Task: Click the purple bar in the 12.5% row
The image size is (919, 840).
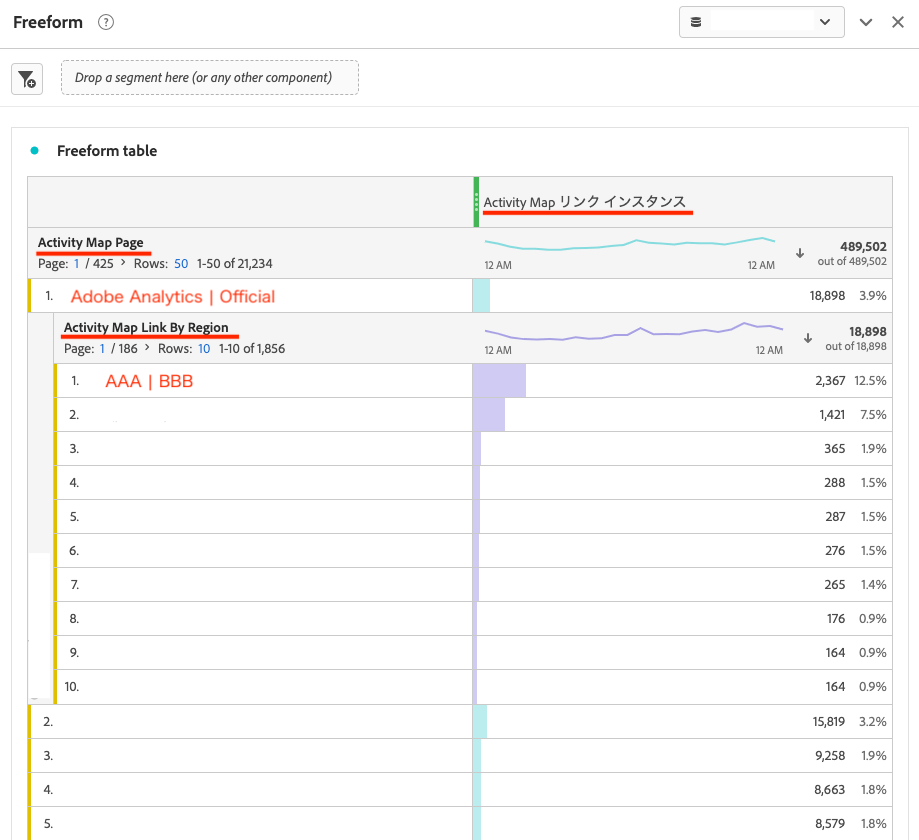Action: pos(499,380)
